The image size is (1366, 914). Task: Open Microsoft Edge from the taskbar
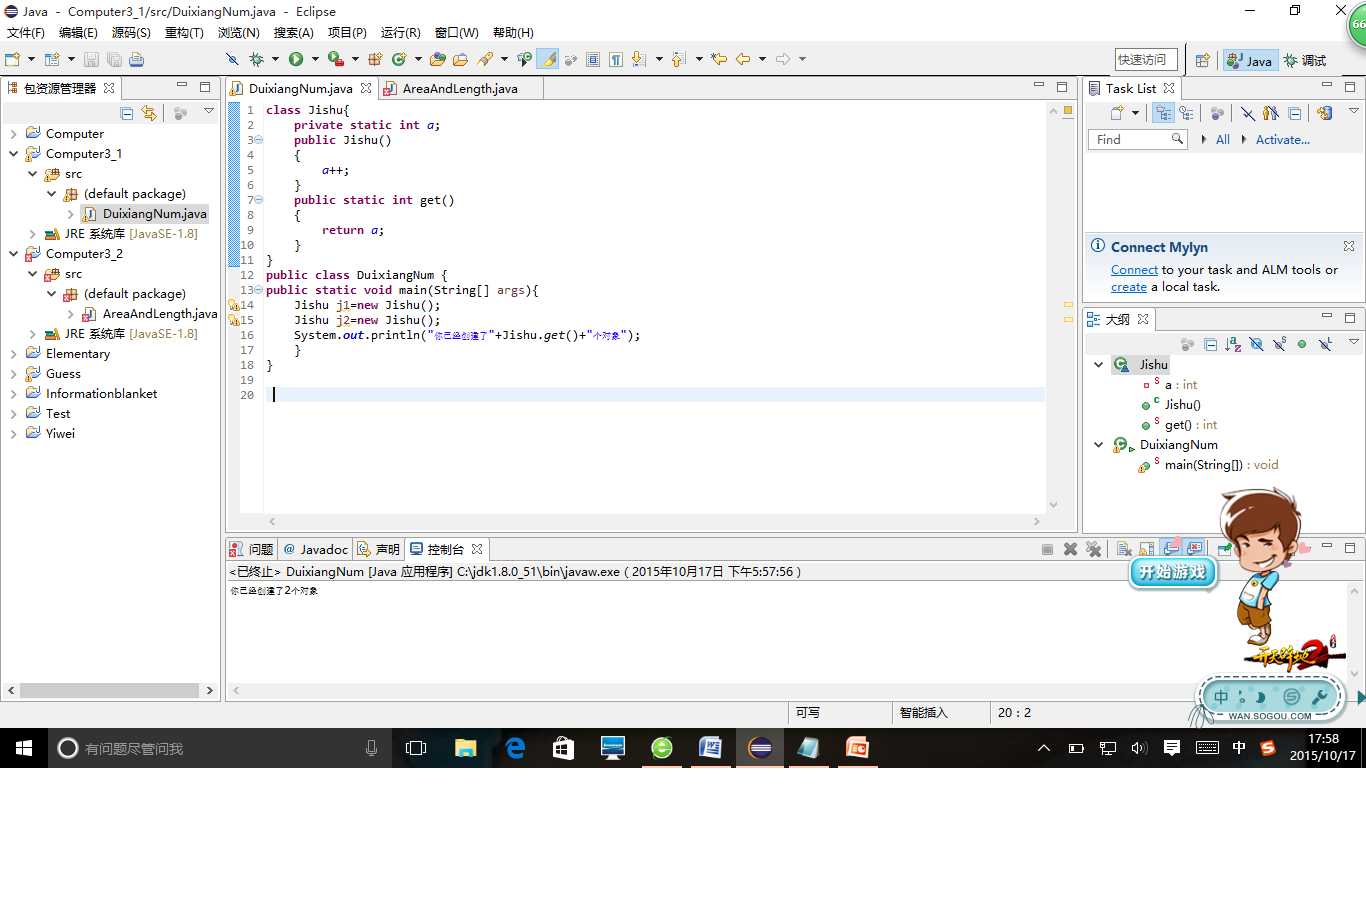coord(515,748)
